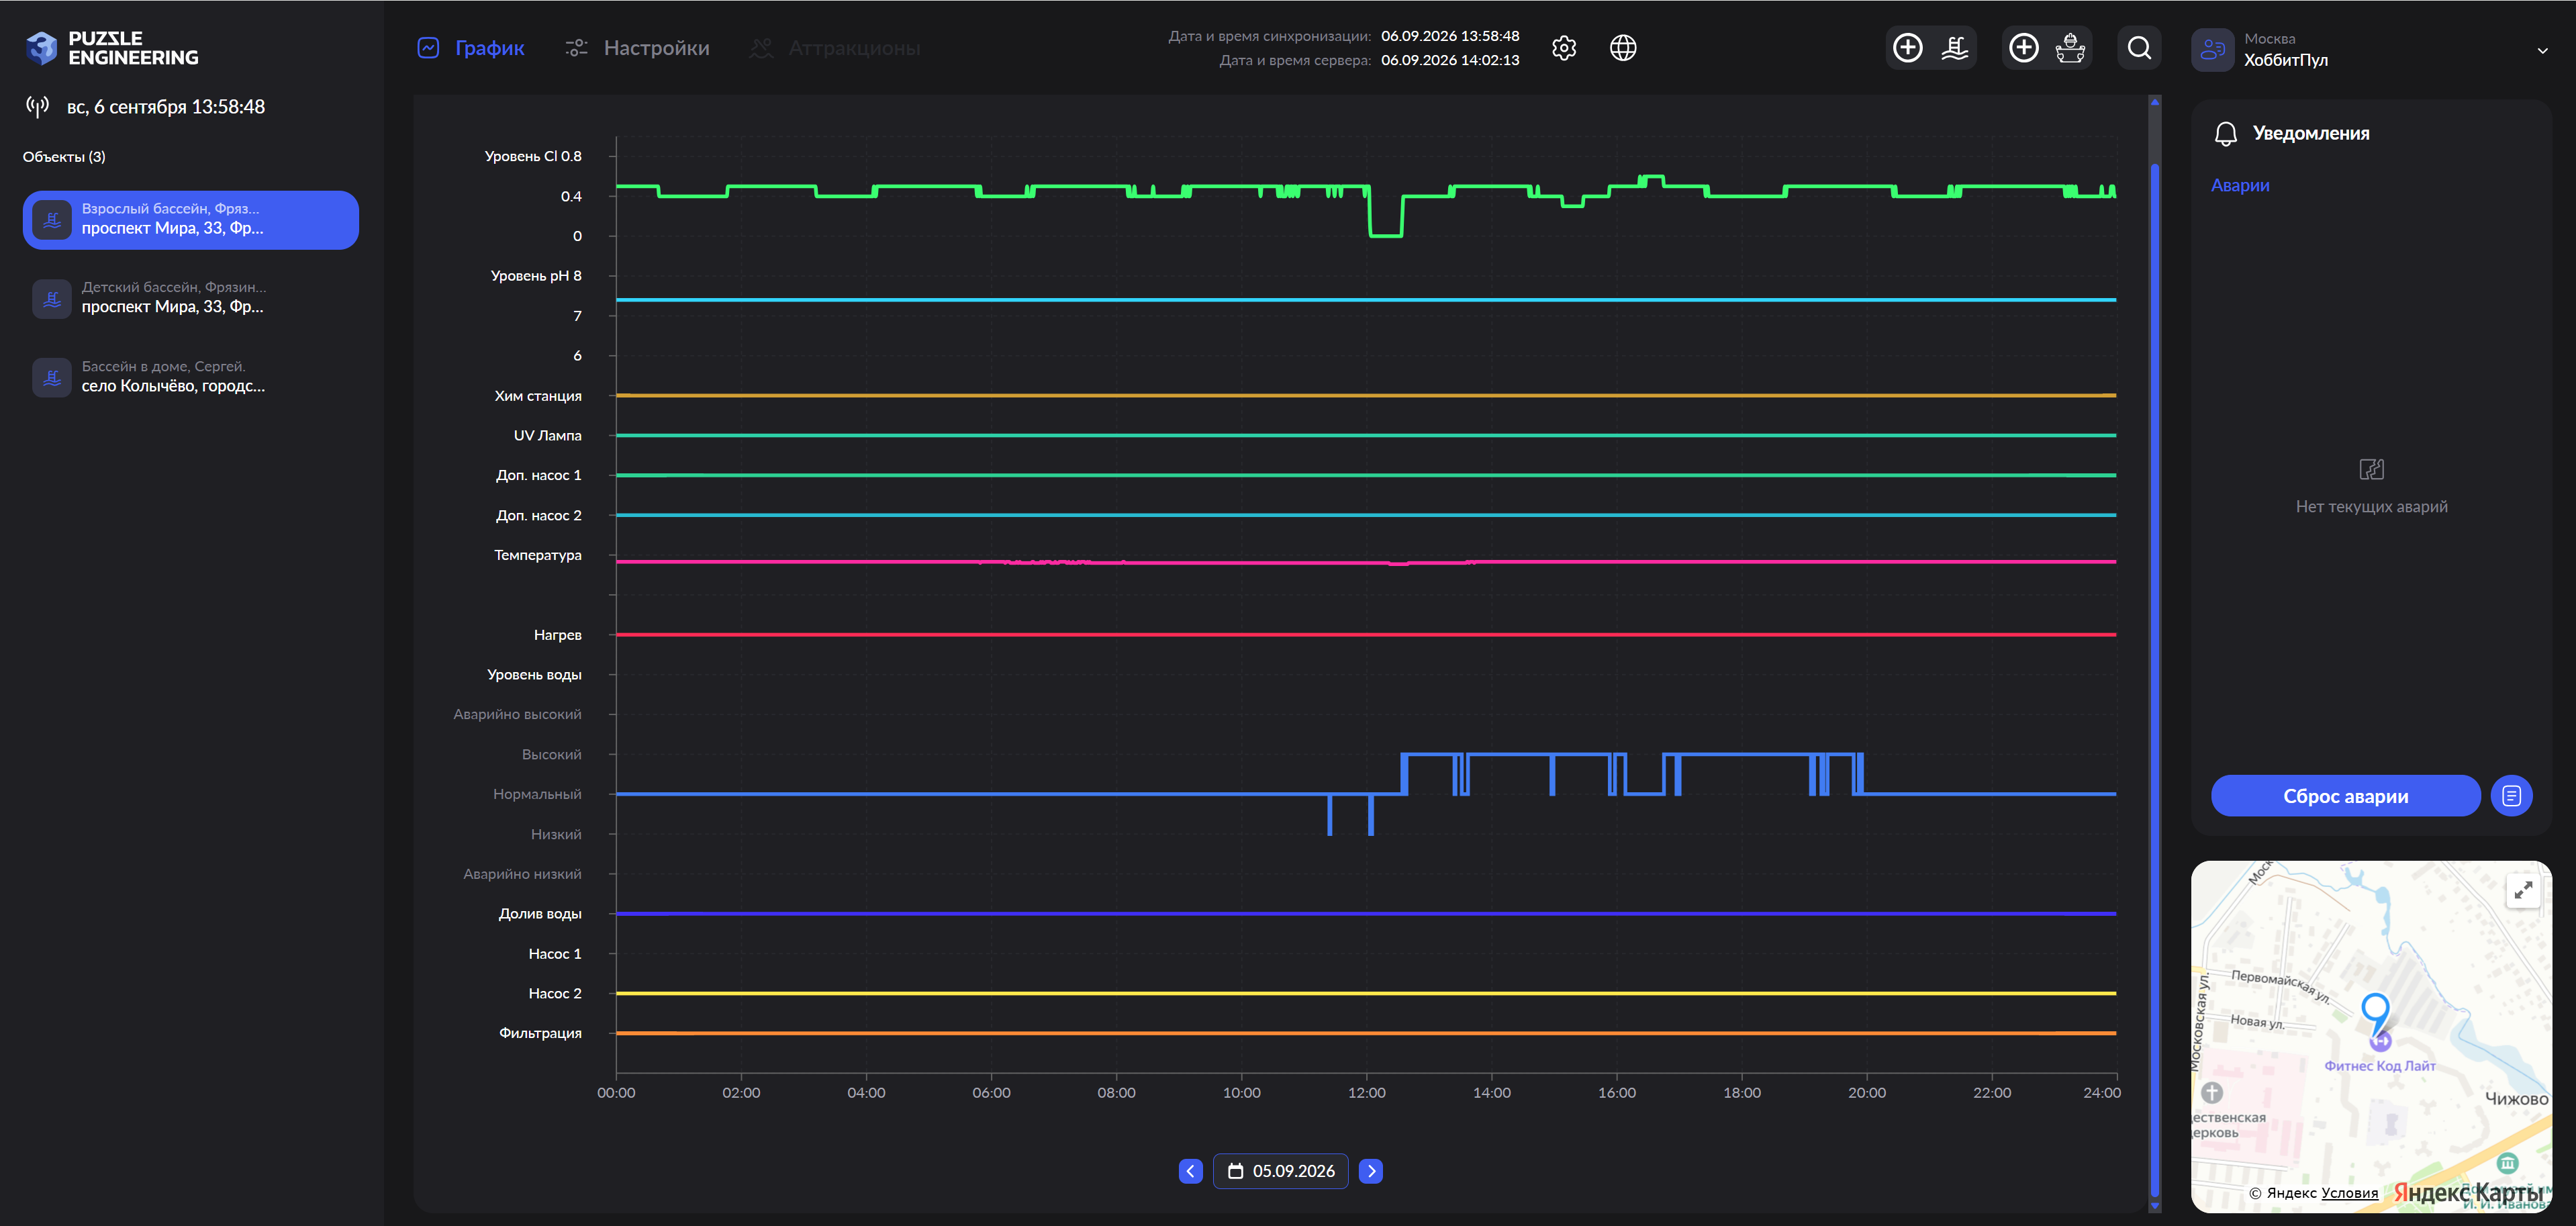Open the Аварии notifications link
This screenshot has width=2576, height=1226.
[x=2240, y=186]
